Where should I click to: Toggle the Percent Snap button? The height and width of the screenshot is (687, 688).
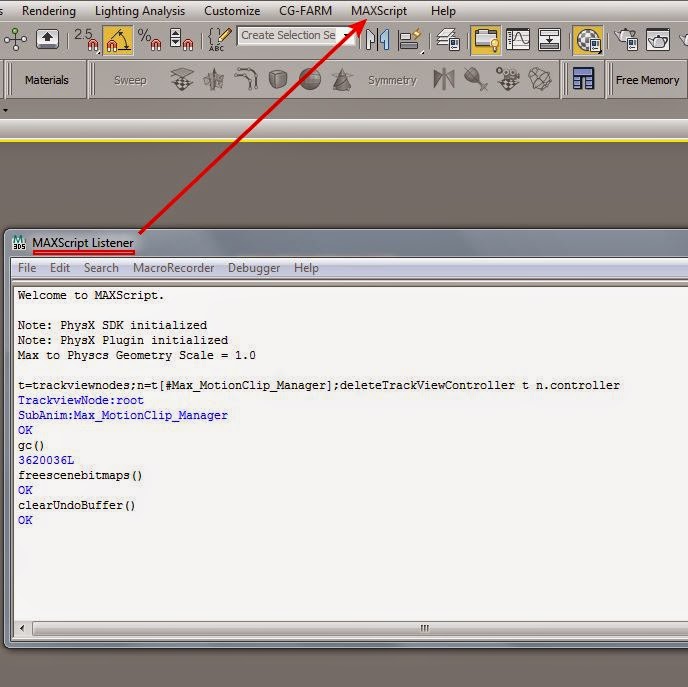149,39
